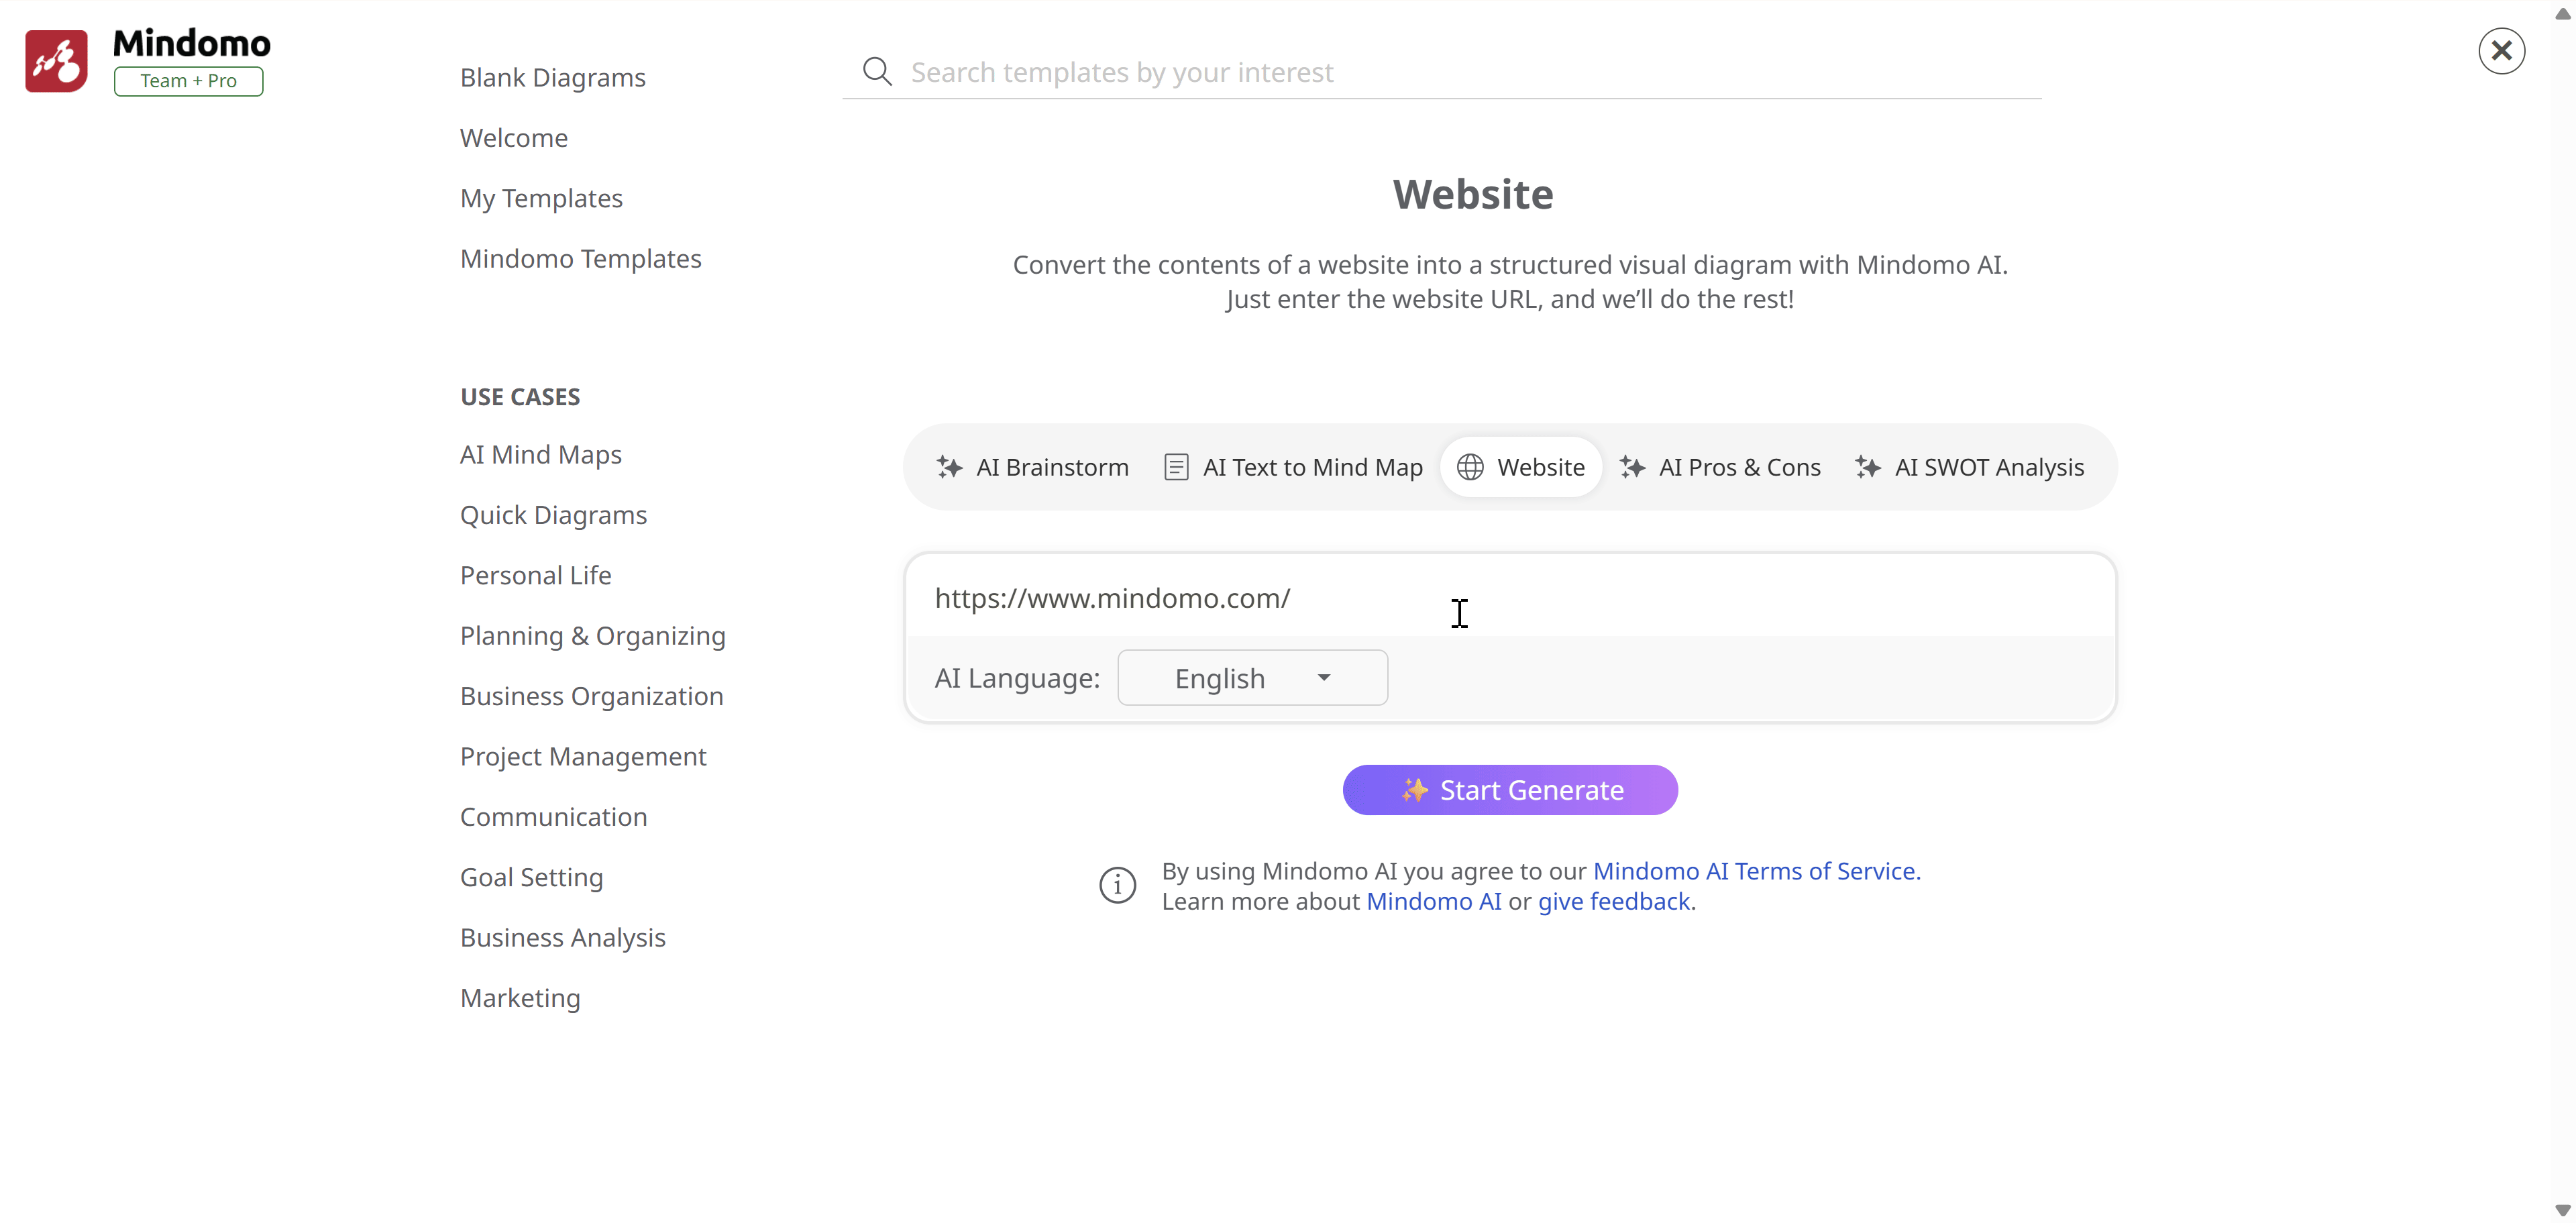This screenshot has height=1223, width=2576.
Task: Click the AI SWOT Analysis sparkle icon
Action: click(x=1867, y=467)
